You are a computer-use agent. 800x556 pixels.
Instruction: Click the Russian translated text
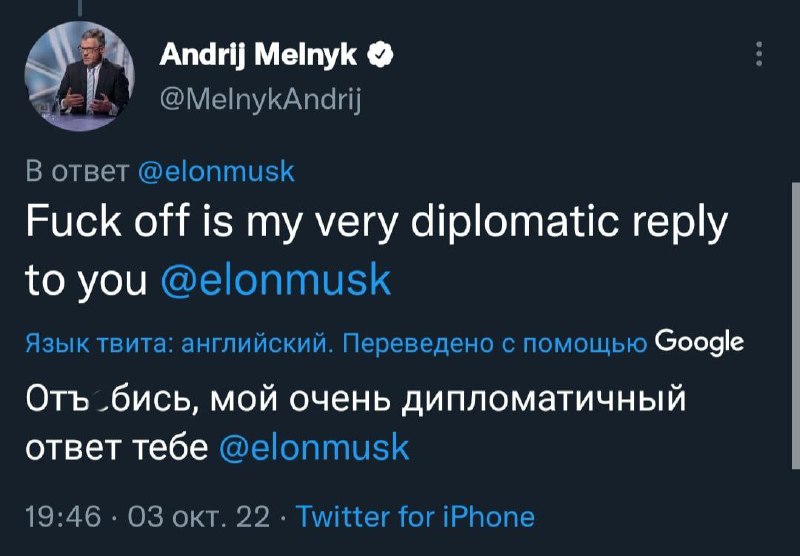tap(356, 422)
